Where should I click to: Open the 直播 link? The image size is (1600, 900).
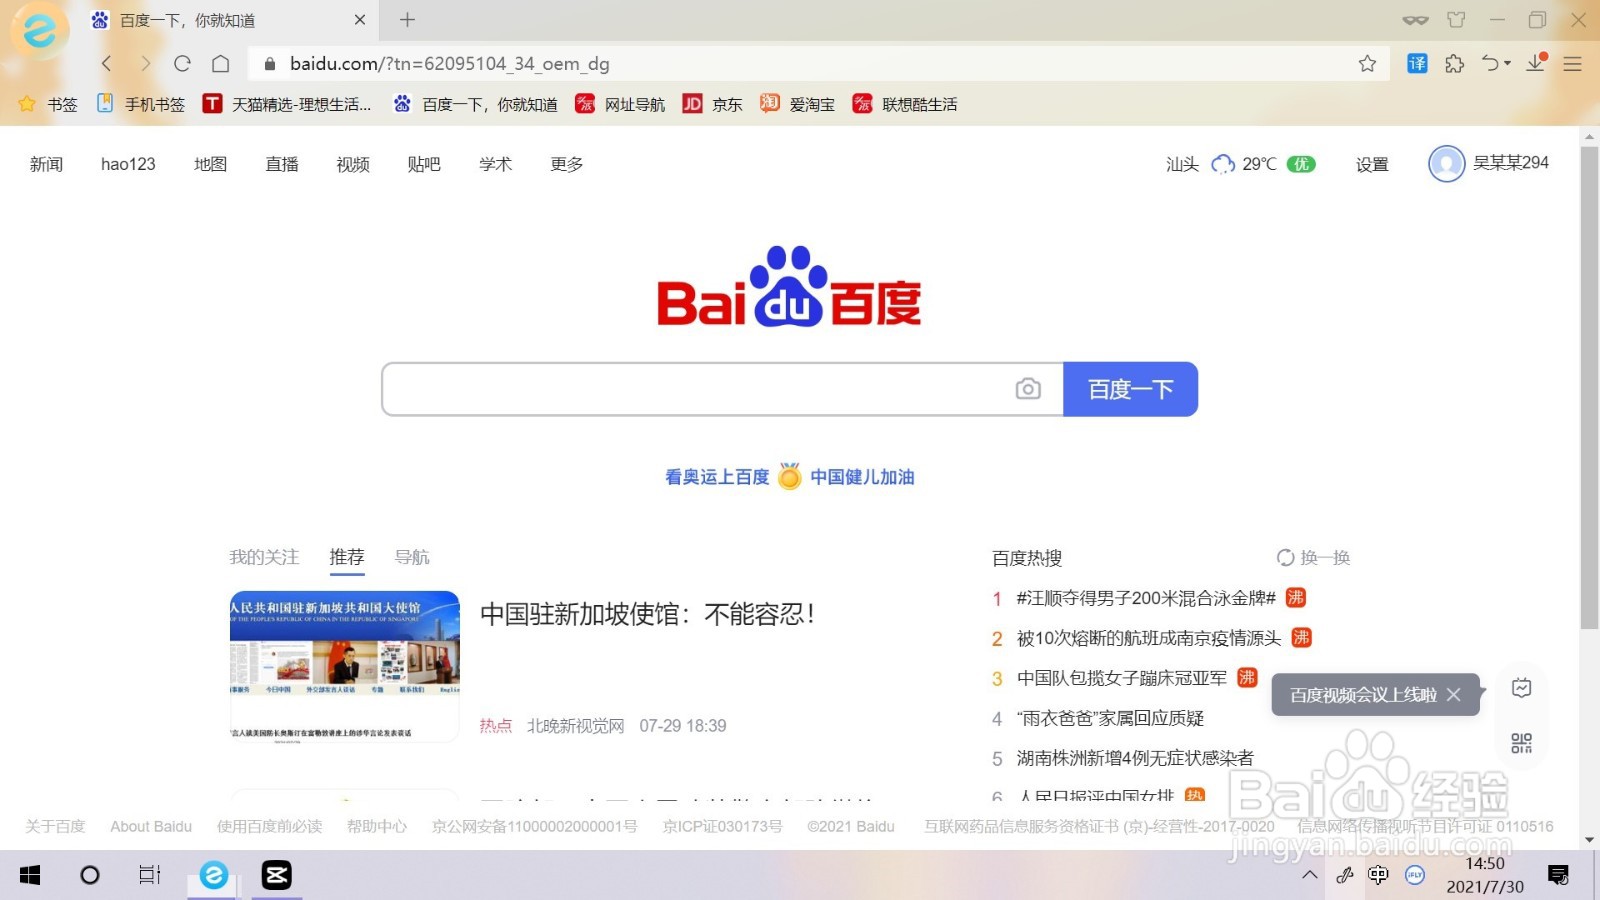pyautogui.click(x=282, y=164)
